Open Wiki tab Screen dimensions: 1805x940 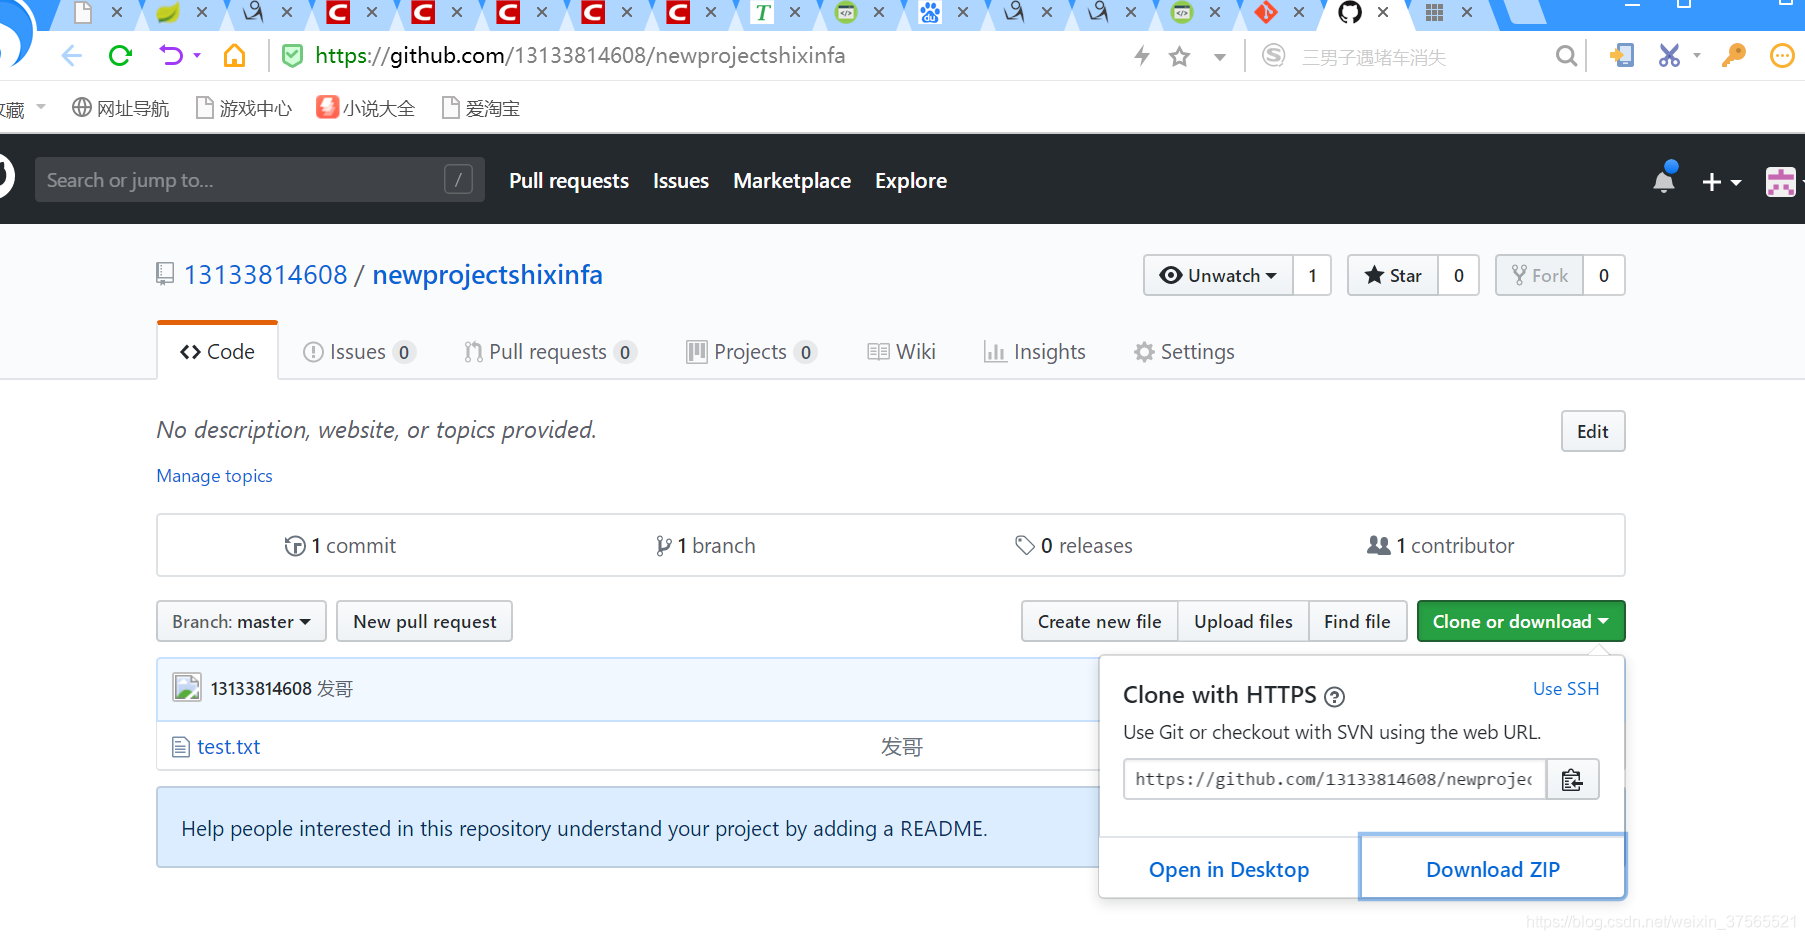(x=901, y=352)
